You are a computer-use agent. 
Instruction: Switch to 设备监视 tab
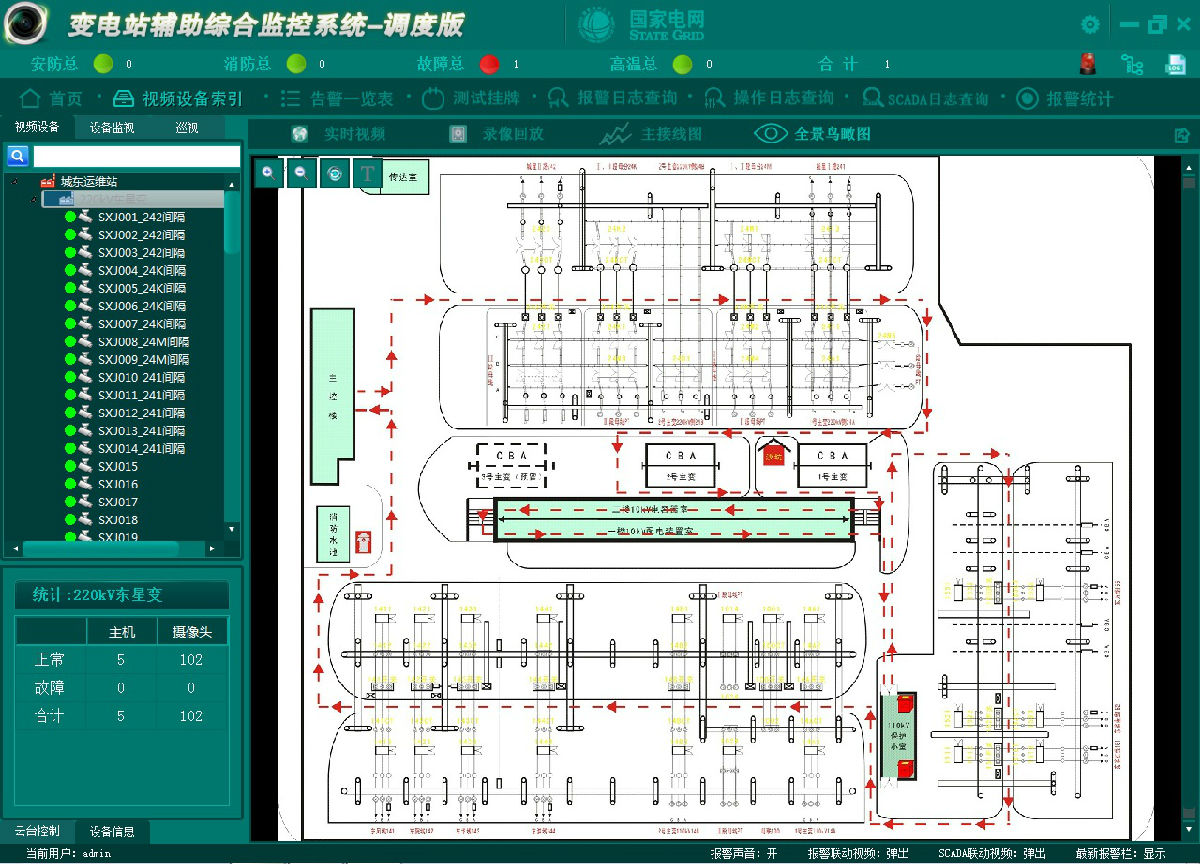pyautogui.click(x=111, y=127)
